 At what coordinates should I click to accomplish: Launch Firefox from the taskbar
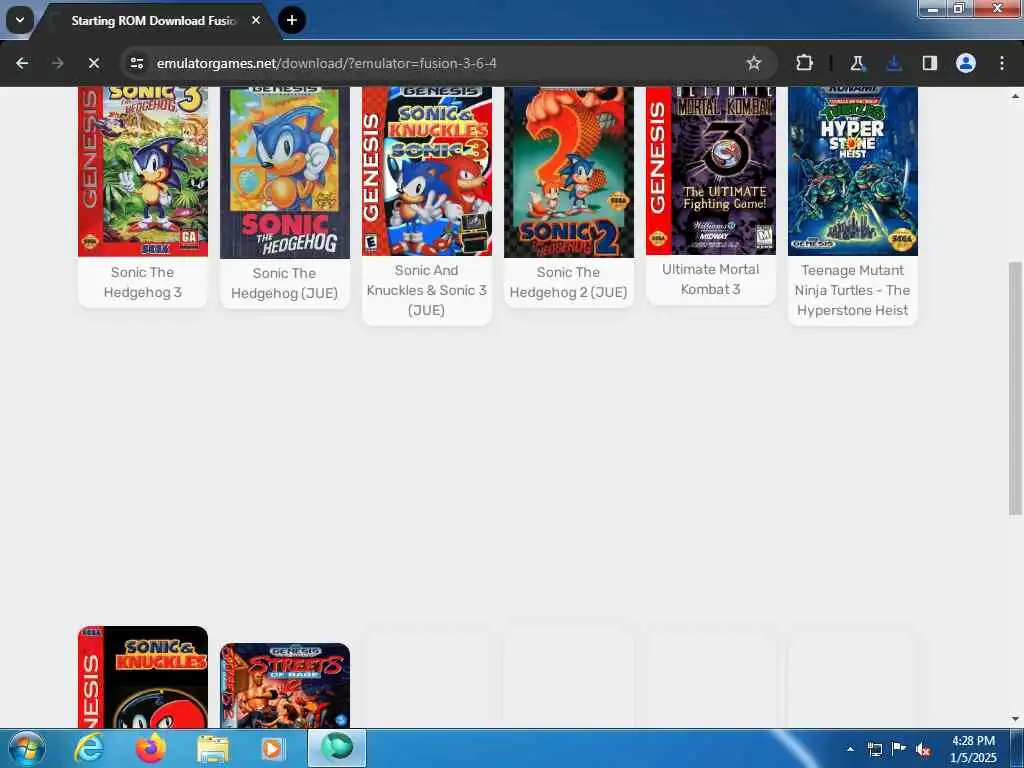point(151,748)
